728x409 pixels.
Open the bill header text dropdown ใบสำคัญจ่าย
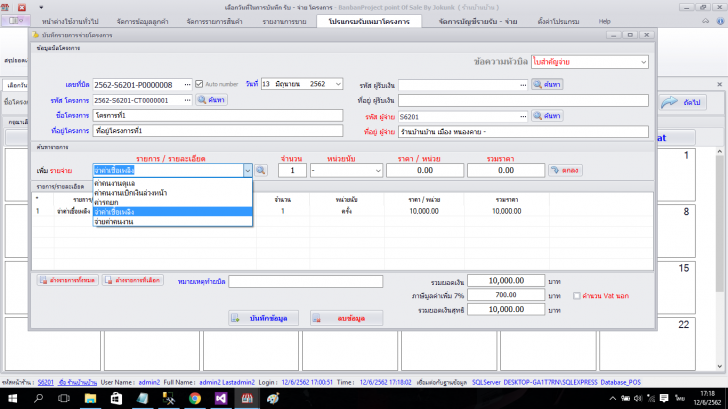pyautogui.click(x=643, y=62)
